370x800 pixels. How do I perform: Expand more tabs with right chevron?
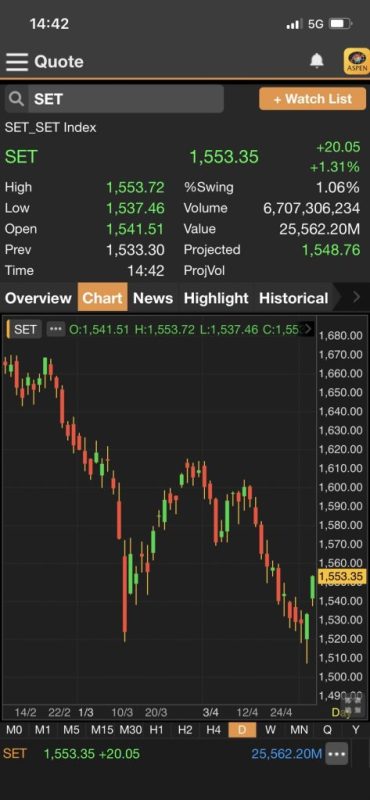tap(356, 297)
